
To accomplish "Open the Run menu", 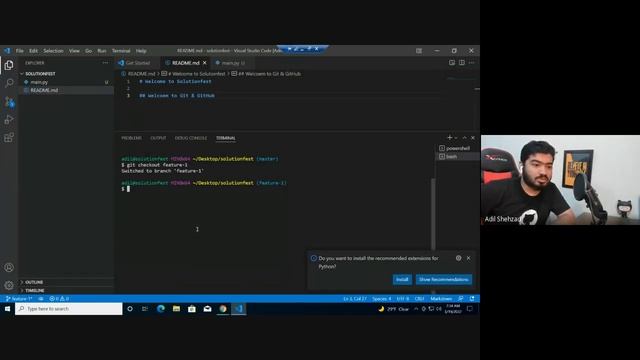I will 102,51.
